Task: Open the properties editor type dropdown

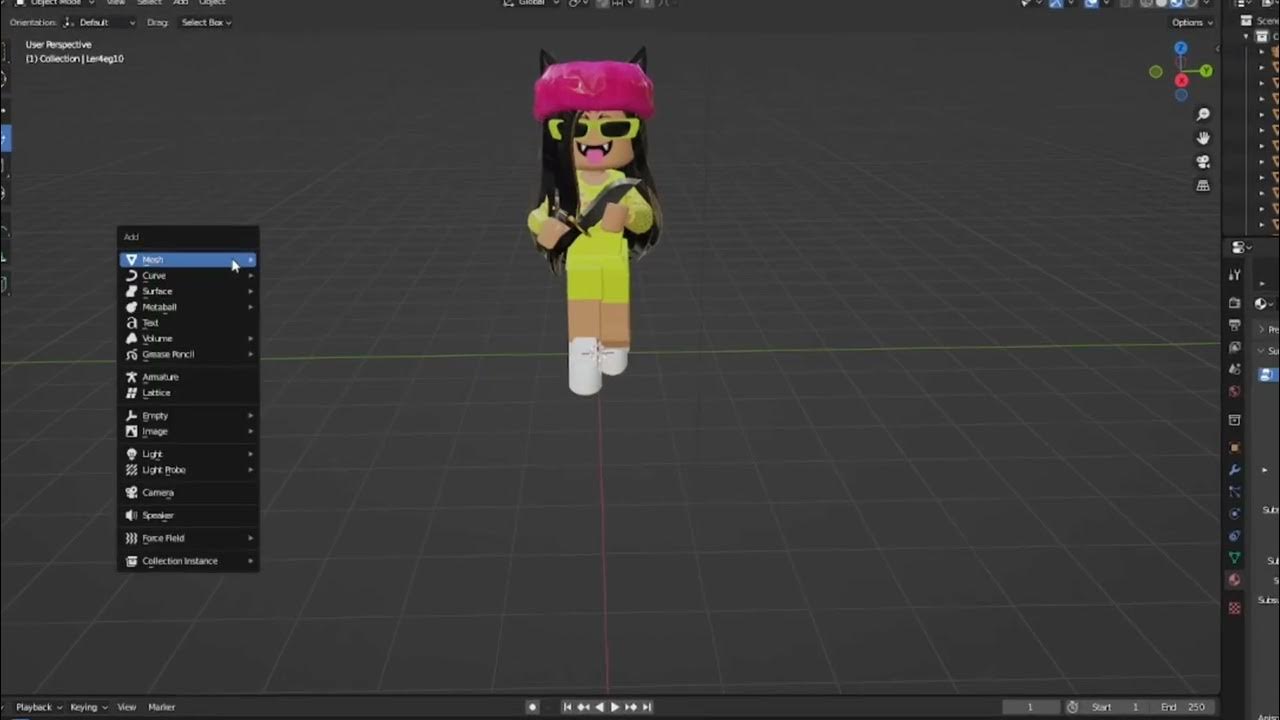Action: [1241, 247]
